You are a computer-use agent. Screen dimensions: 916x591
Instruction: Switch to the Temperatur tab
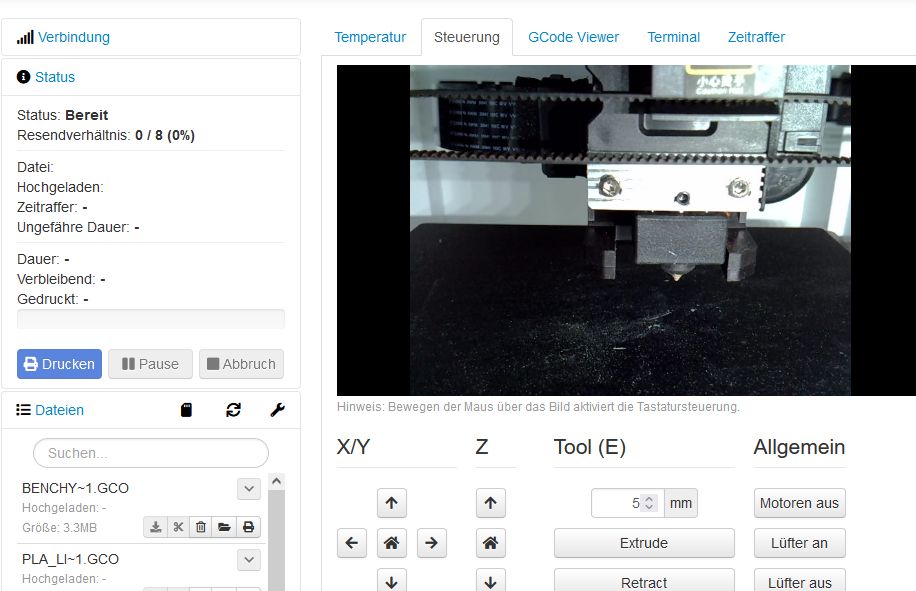pos(370,37)
